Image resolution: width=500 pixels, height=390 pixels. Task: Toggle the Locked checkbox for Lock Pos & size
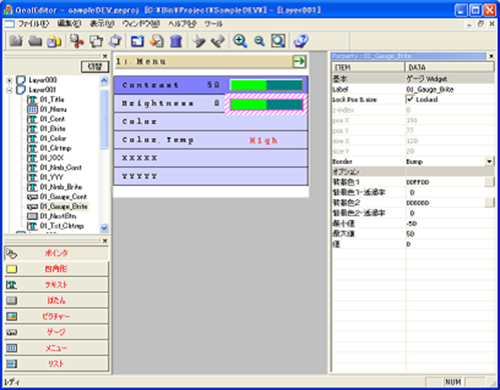(410, 99)
